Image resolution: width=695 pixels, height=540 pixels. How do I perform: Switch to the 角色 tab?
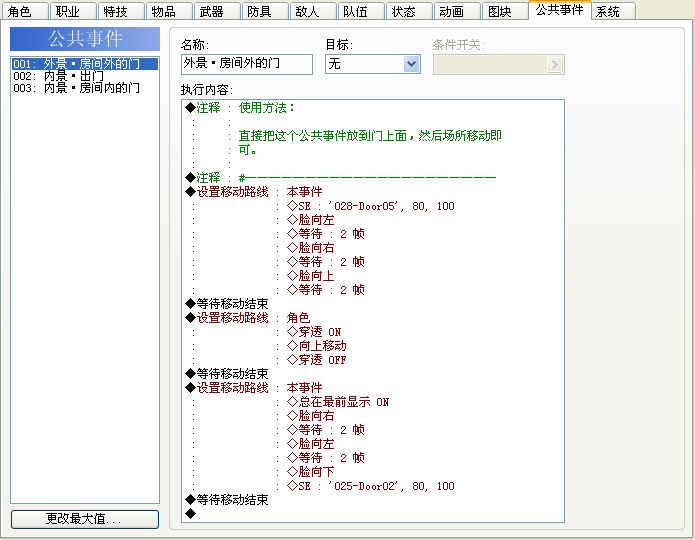pyautogui.click(x=25, y=11)
